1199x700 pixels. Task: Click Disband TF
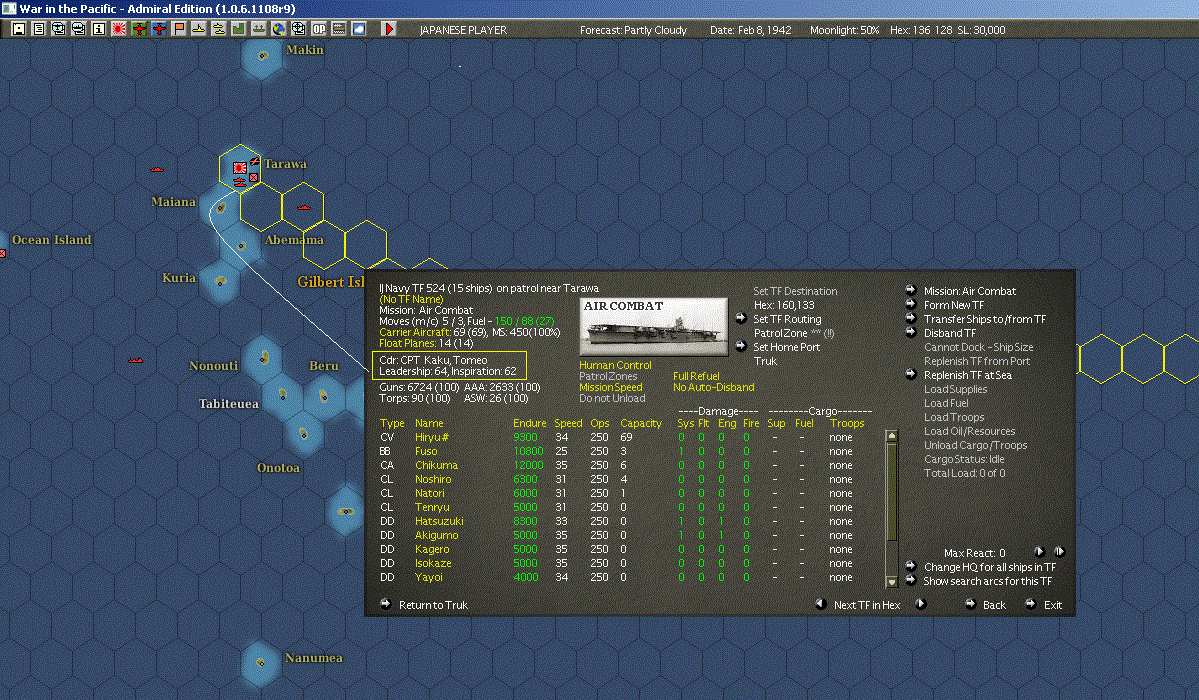(949, 334)
